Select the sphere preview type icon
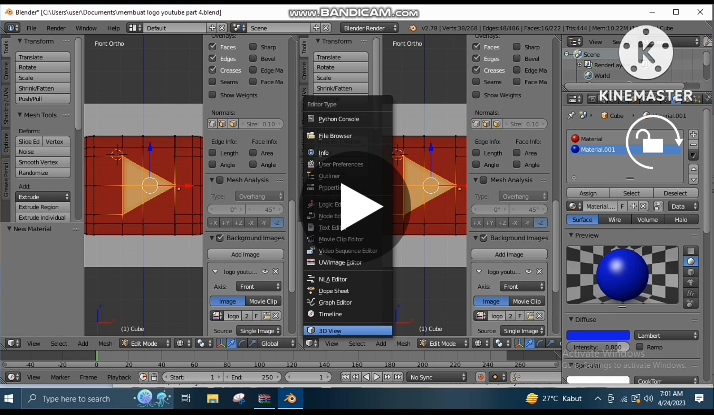 click(x=691, y=261)
